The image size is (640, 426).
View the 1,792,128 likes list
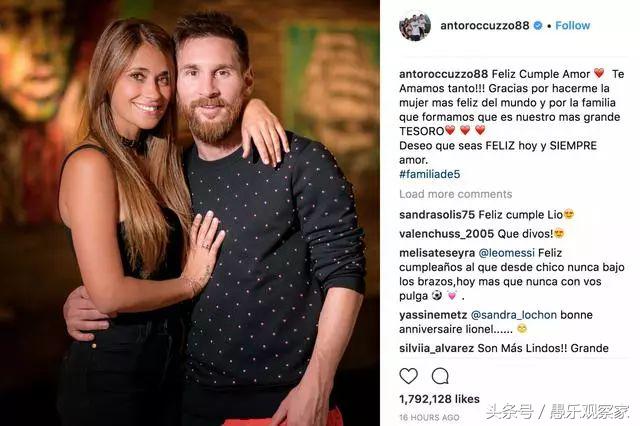(x=439, y=399)
